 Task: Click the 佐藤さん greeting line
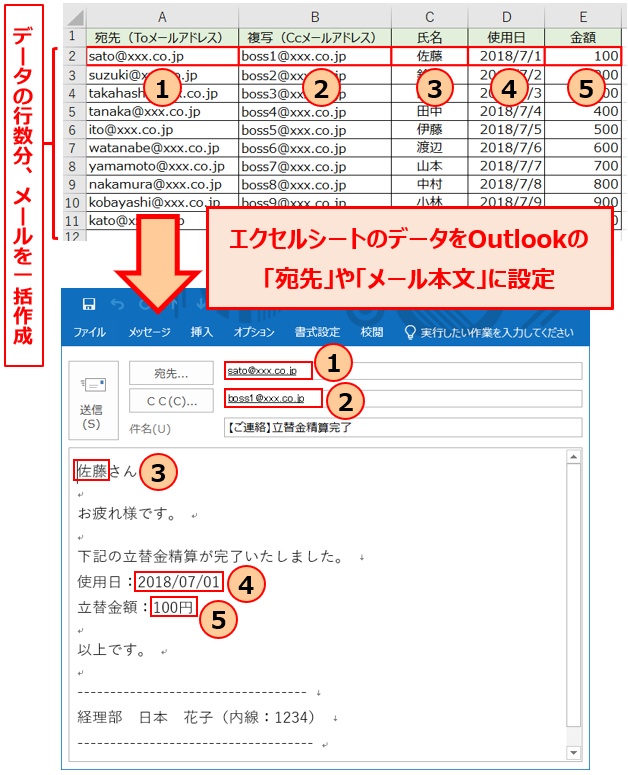pos(107,471)
